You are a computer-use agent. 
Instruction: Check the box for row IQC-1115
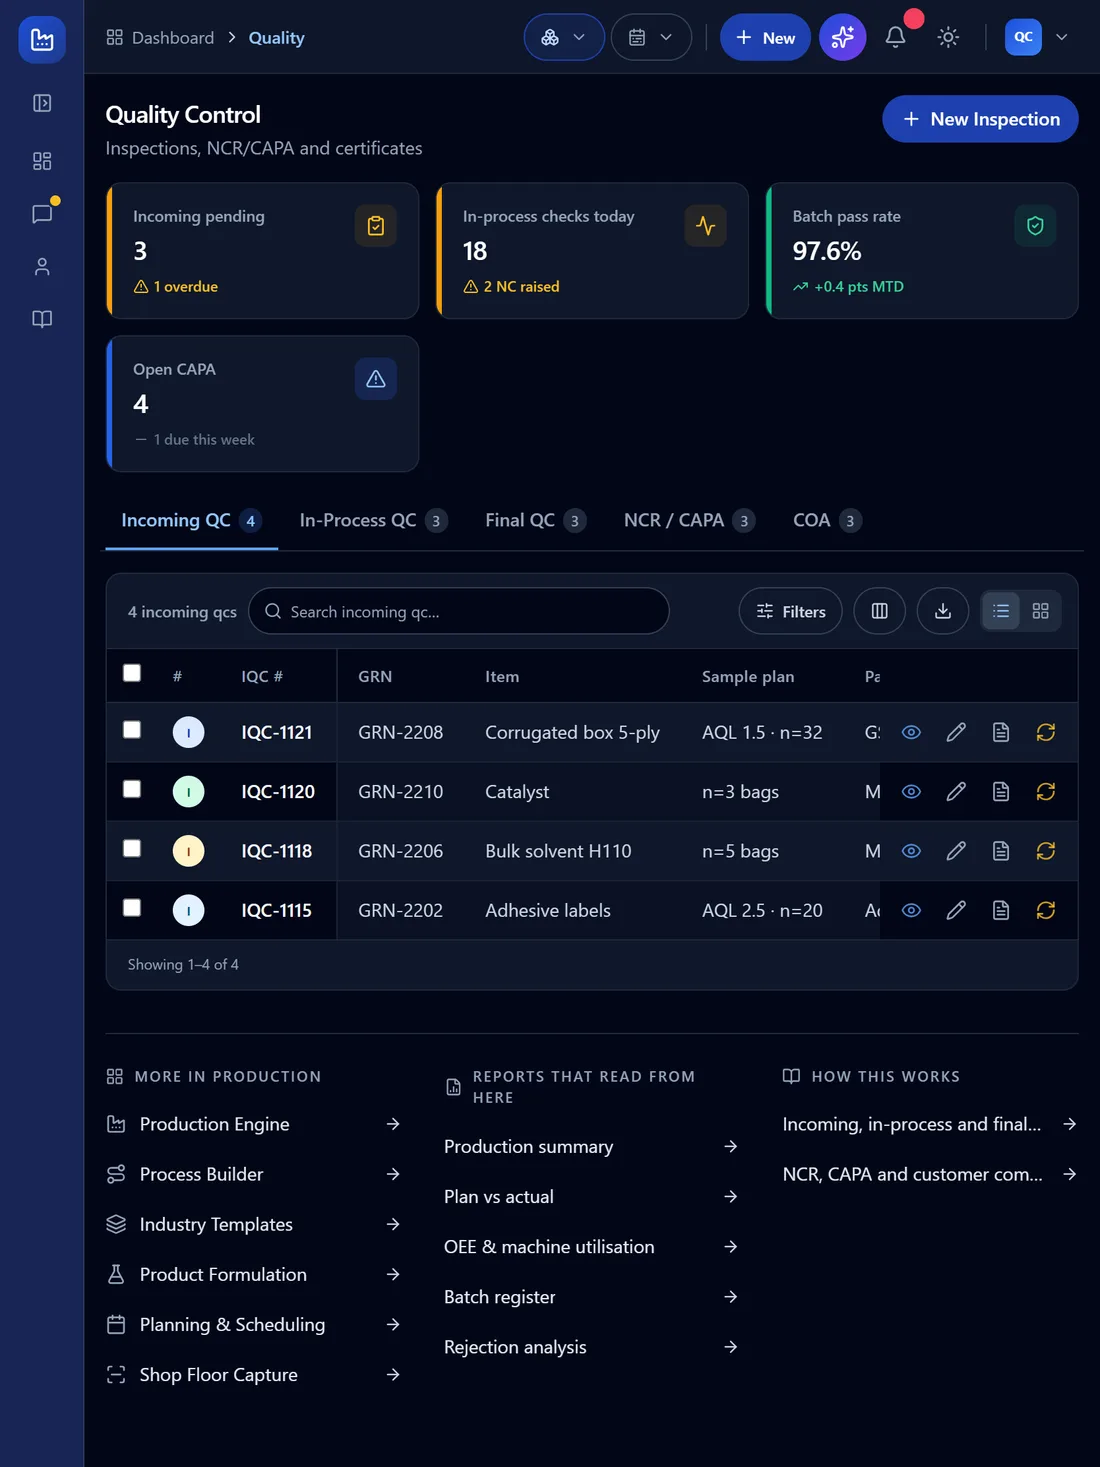coord(132,907)
